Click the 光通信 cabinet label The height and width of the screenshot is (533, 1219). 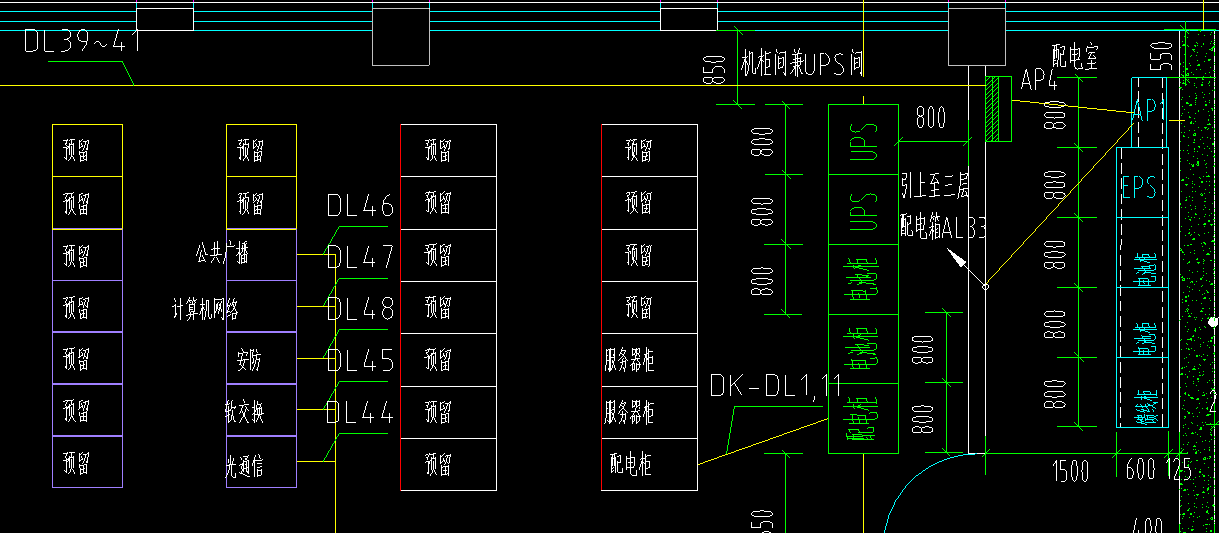click(245, 464)
